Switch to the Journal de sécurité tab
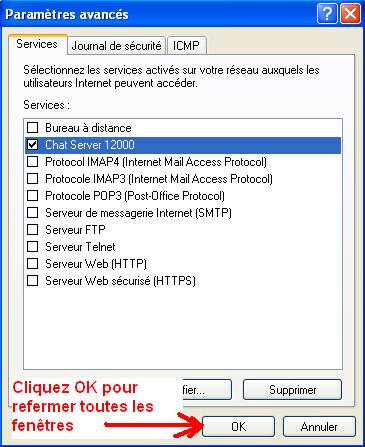The height and width of the screenshot is (447, 365). 116,46
